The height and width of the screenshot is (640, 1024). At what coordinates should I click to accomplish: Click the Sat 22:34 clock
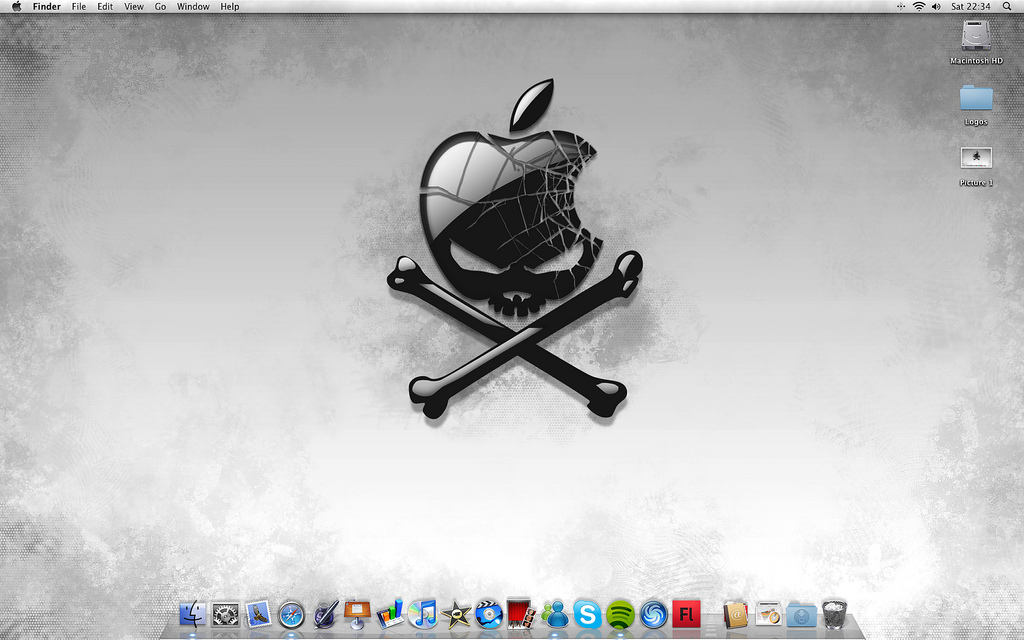coord(970,7)
